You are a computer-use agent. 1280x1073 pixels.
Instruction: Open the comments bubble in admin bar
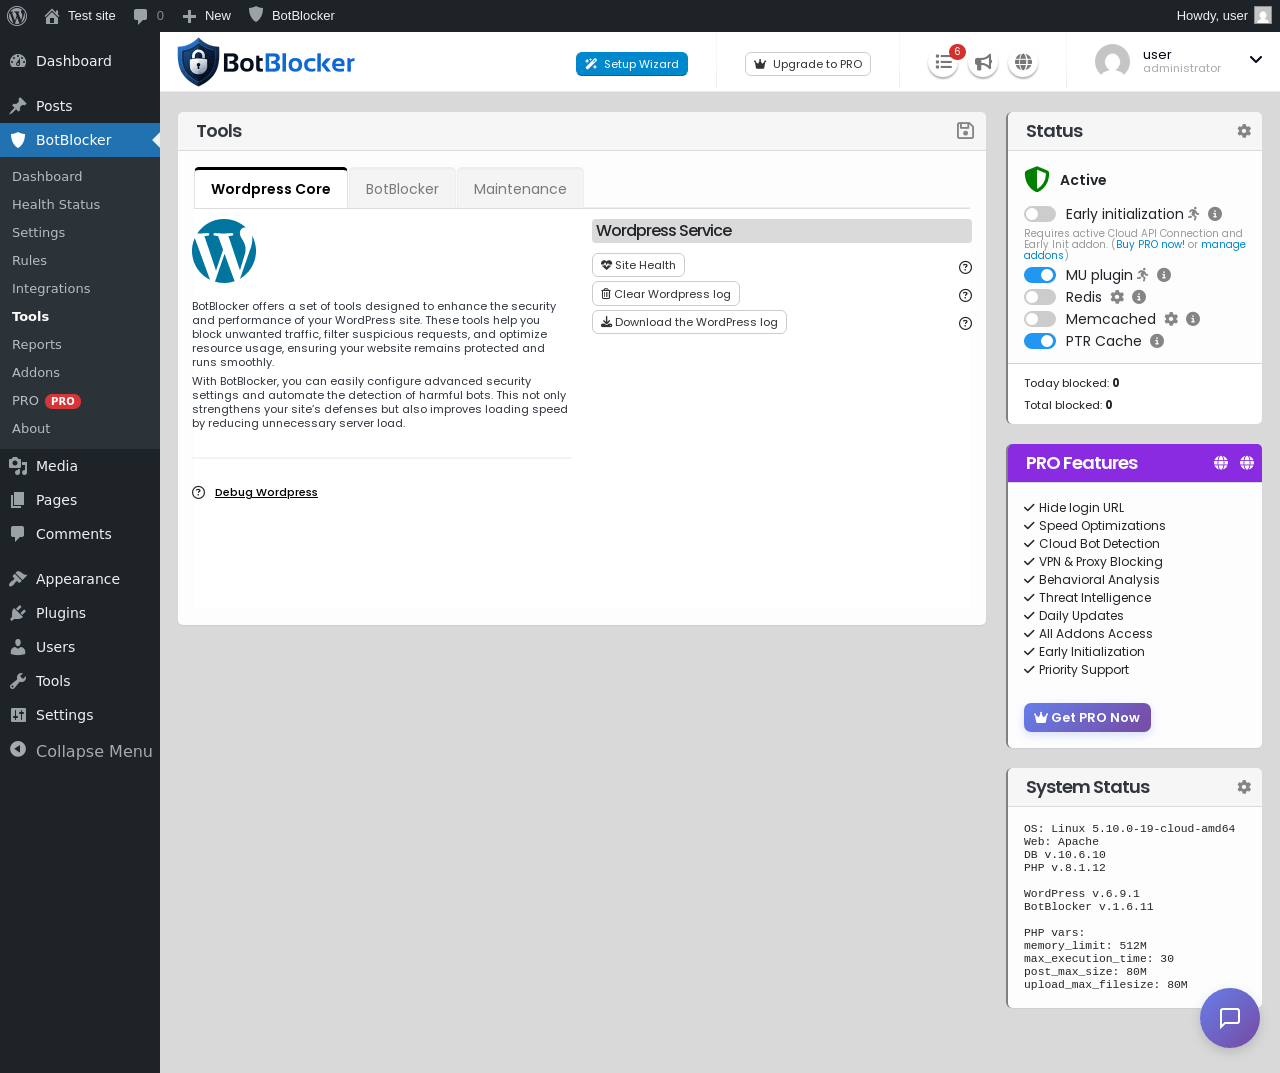tap(148, 15)
